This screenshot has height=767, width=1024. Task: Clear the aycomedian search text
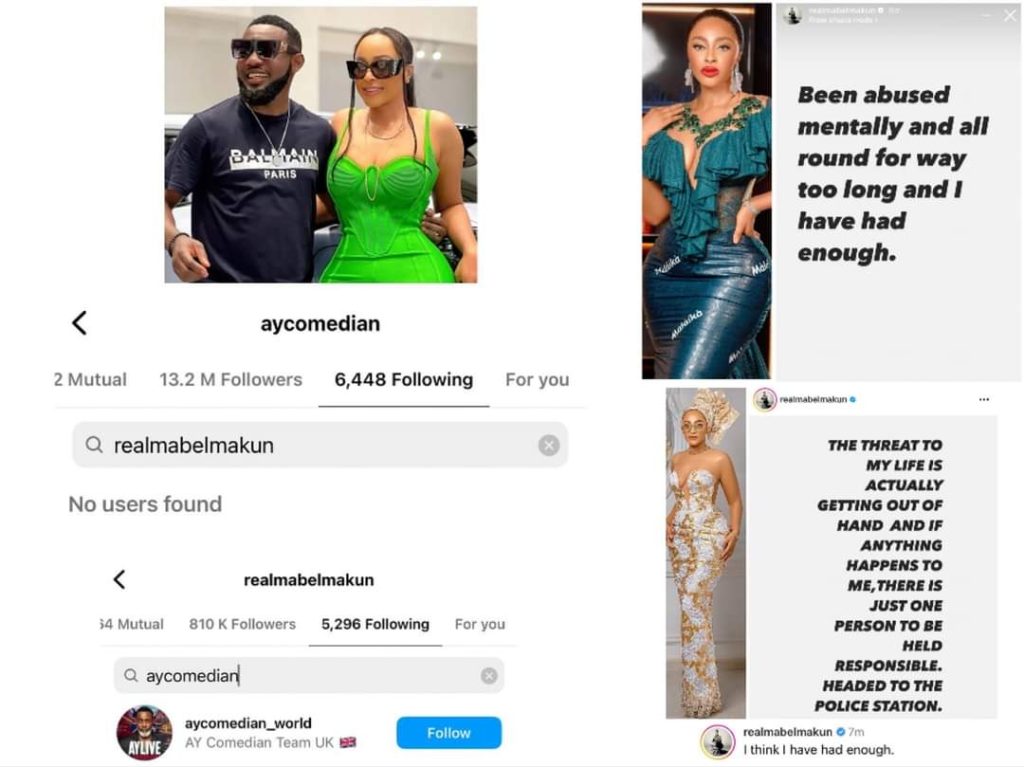coord(488,676)
